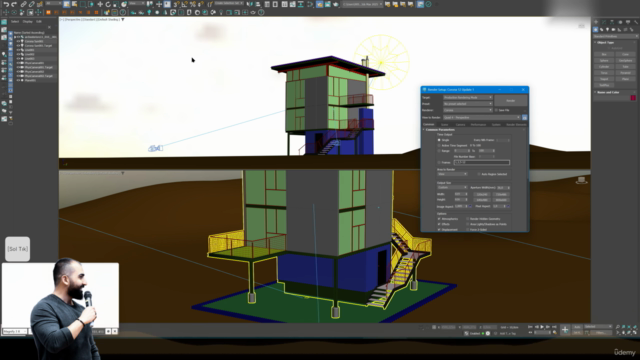This screenshot has height=360, width=640.
Task: Select the Shapes category icon
Action: (602, 29)
